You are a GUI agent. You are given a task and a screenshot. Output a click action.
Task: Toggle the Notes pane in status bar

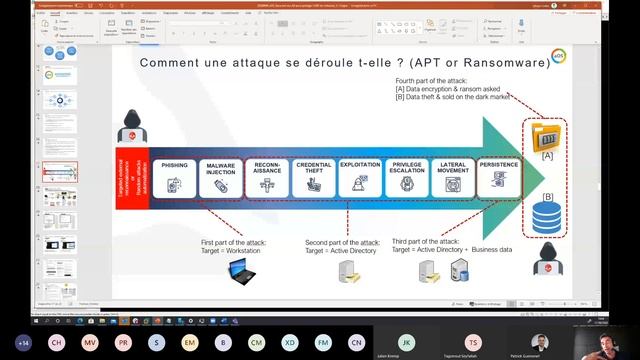[x=458, y=304]
